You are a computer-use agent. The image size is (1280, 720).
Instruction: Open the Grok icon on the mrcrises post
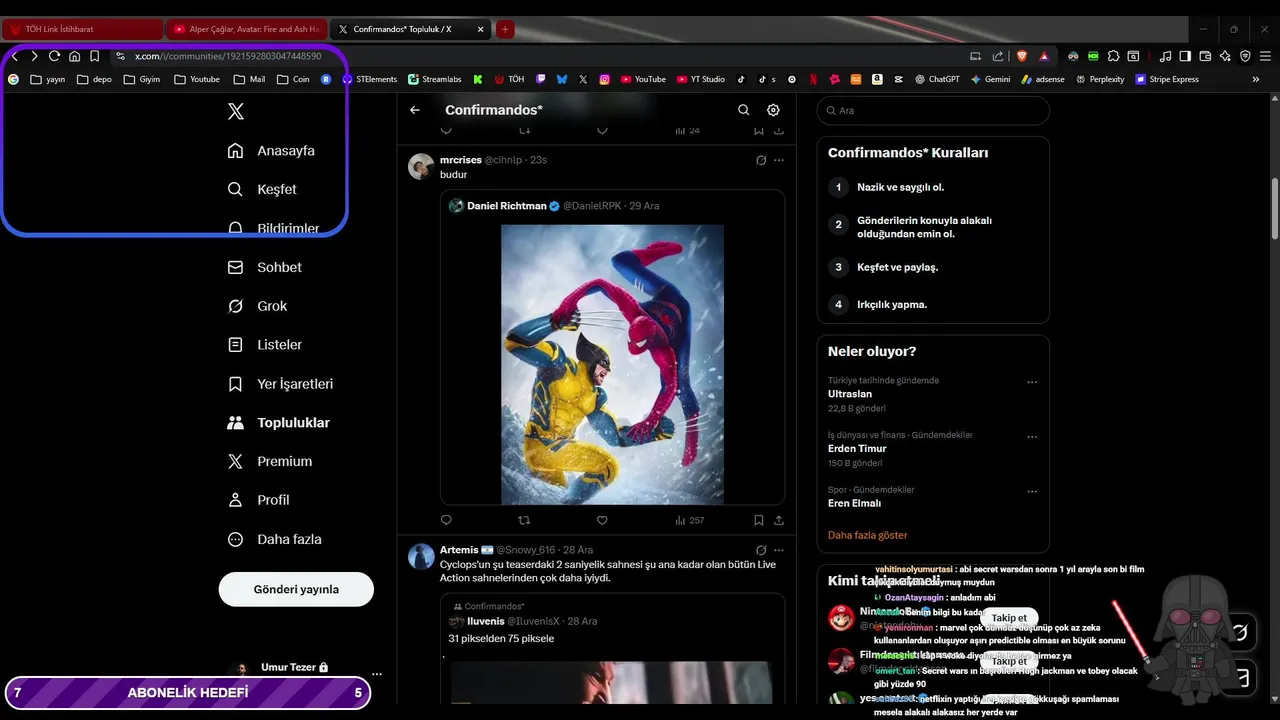(761, 160)
